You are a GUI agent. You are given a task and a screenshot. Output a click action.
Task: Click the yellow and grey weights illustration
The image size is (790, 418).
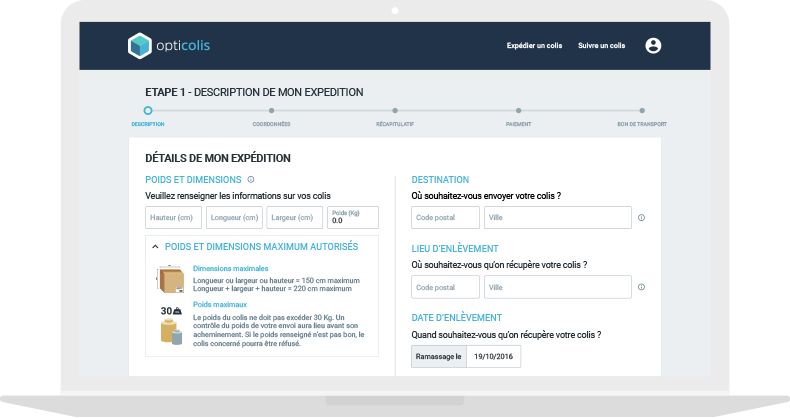click(x=171, y=332)
